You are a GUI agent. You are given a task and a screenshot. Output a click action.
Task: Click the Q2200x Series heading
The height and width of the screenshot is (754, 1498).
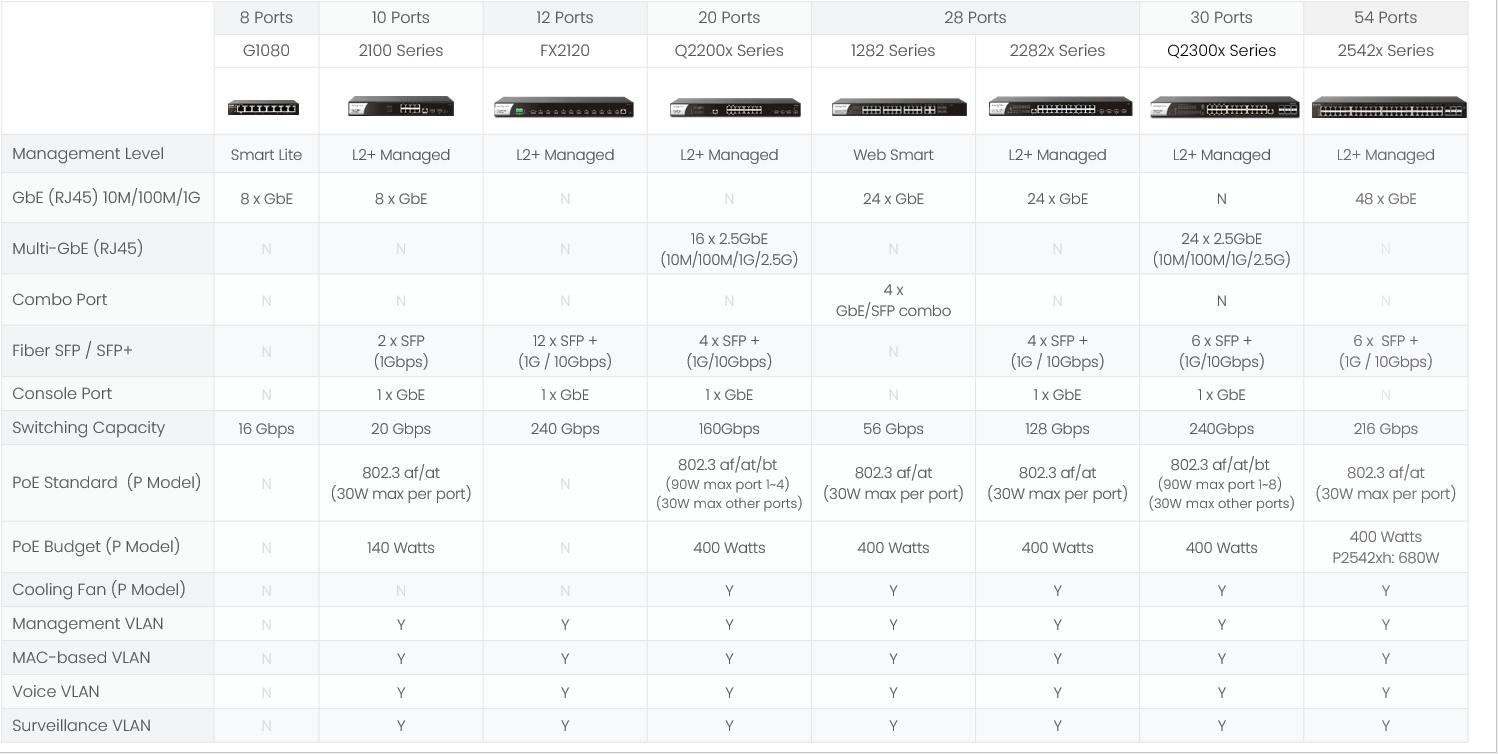(x=729, y=51)
